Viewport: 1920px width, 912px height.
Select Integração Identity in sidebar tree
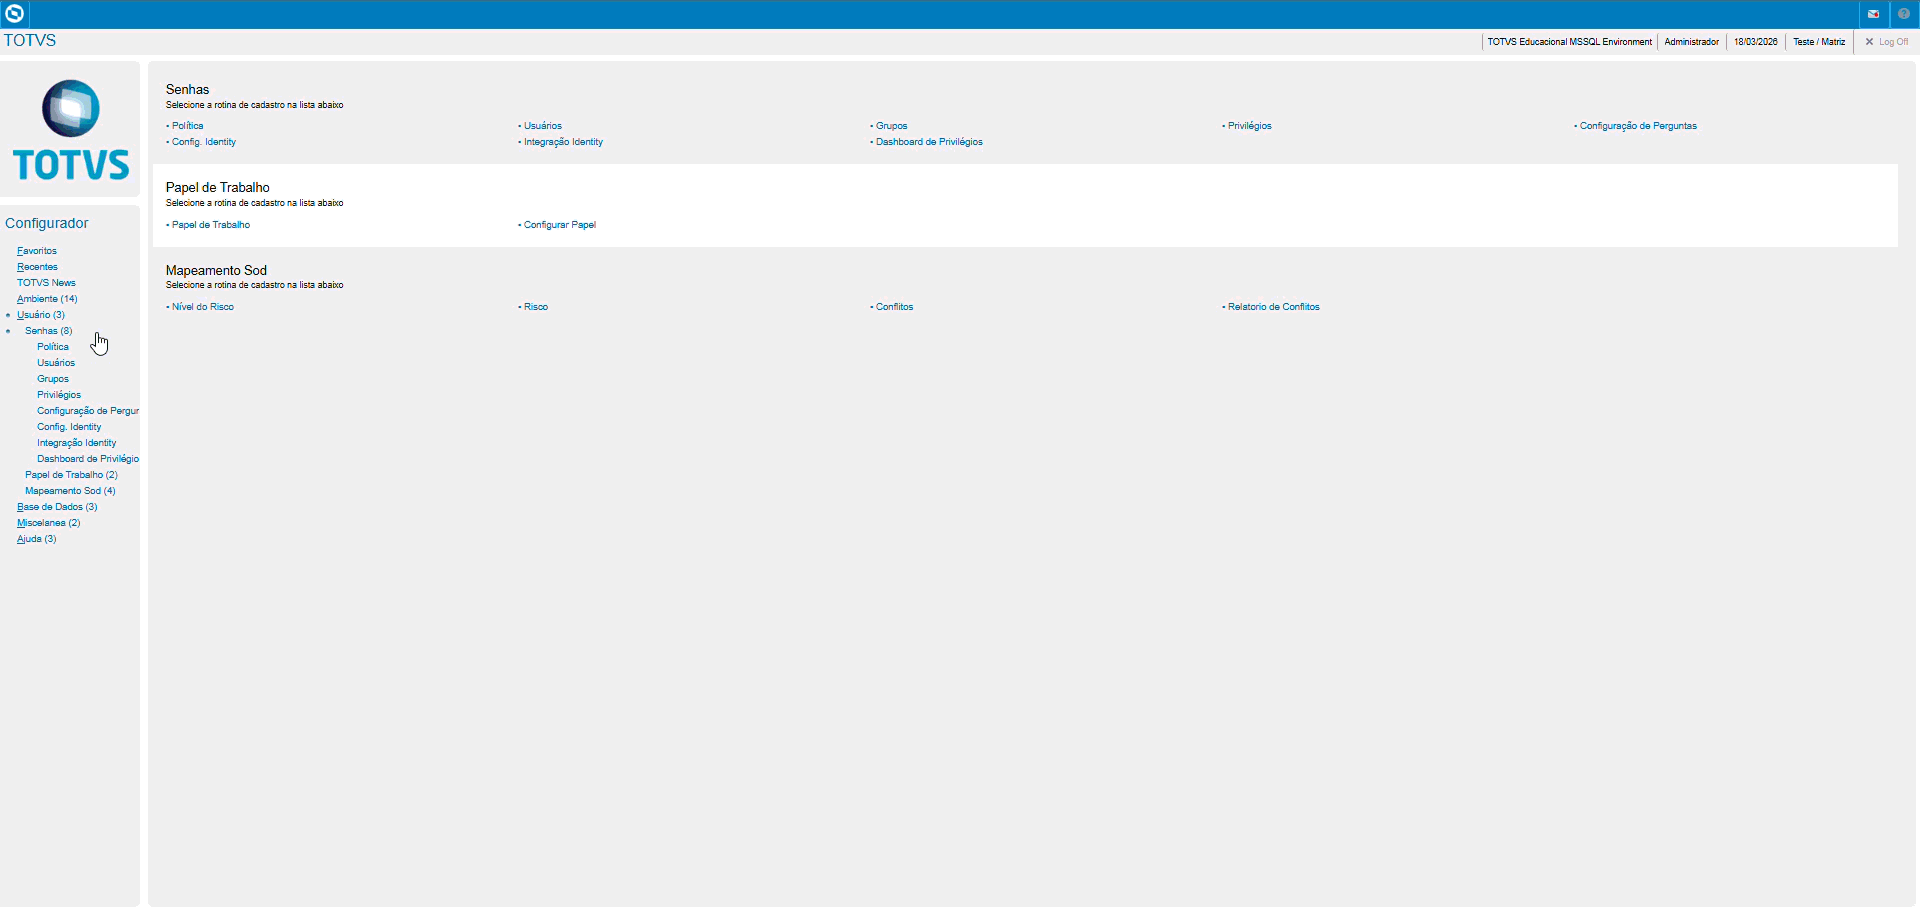77,443
